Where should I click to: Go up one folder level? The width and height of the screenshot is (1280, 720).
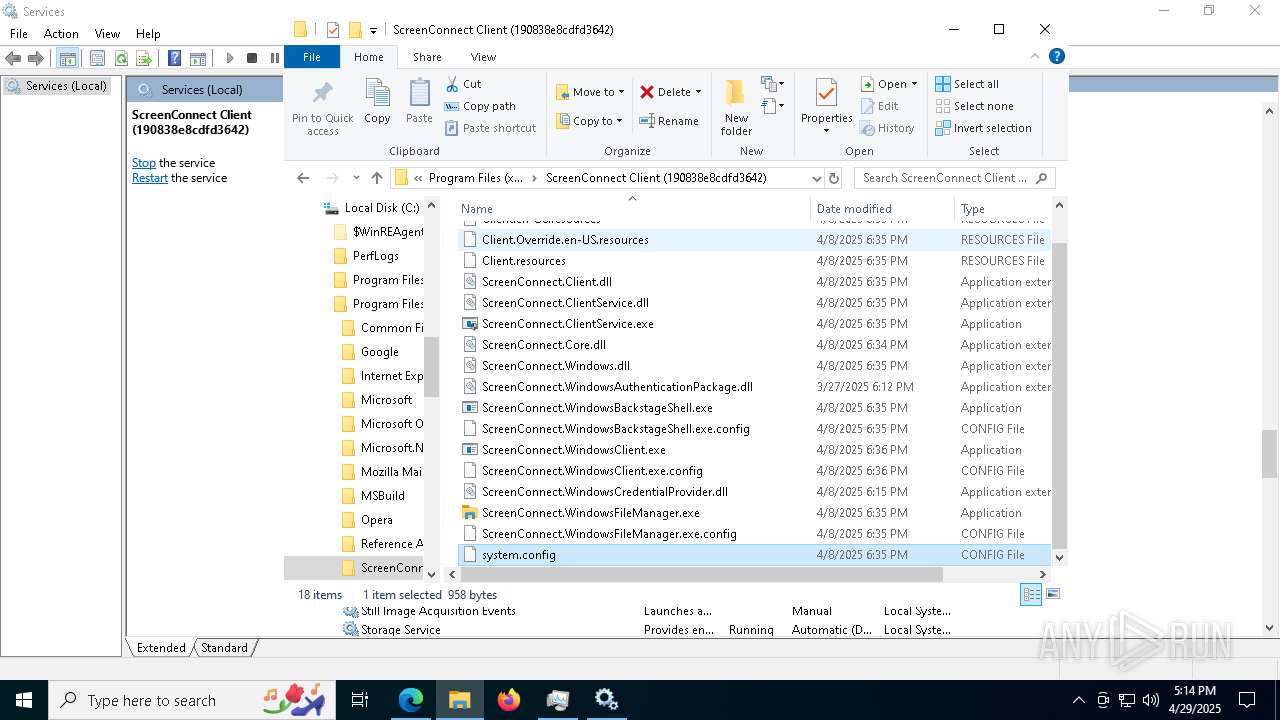point(376,178)
